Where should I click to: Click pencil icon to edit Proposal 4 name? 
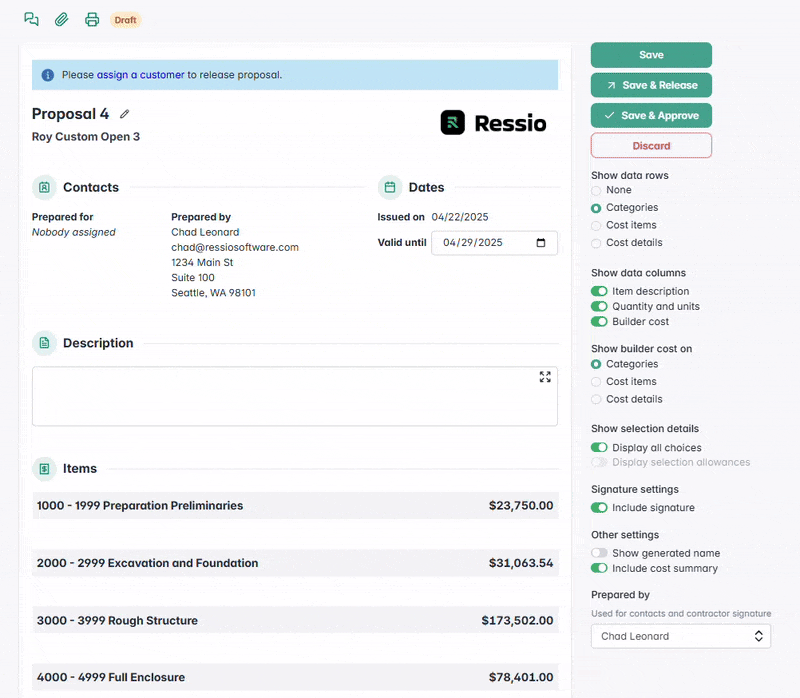click(125, 114)
